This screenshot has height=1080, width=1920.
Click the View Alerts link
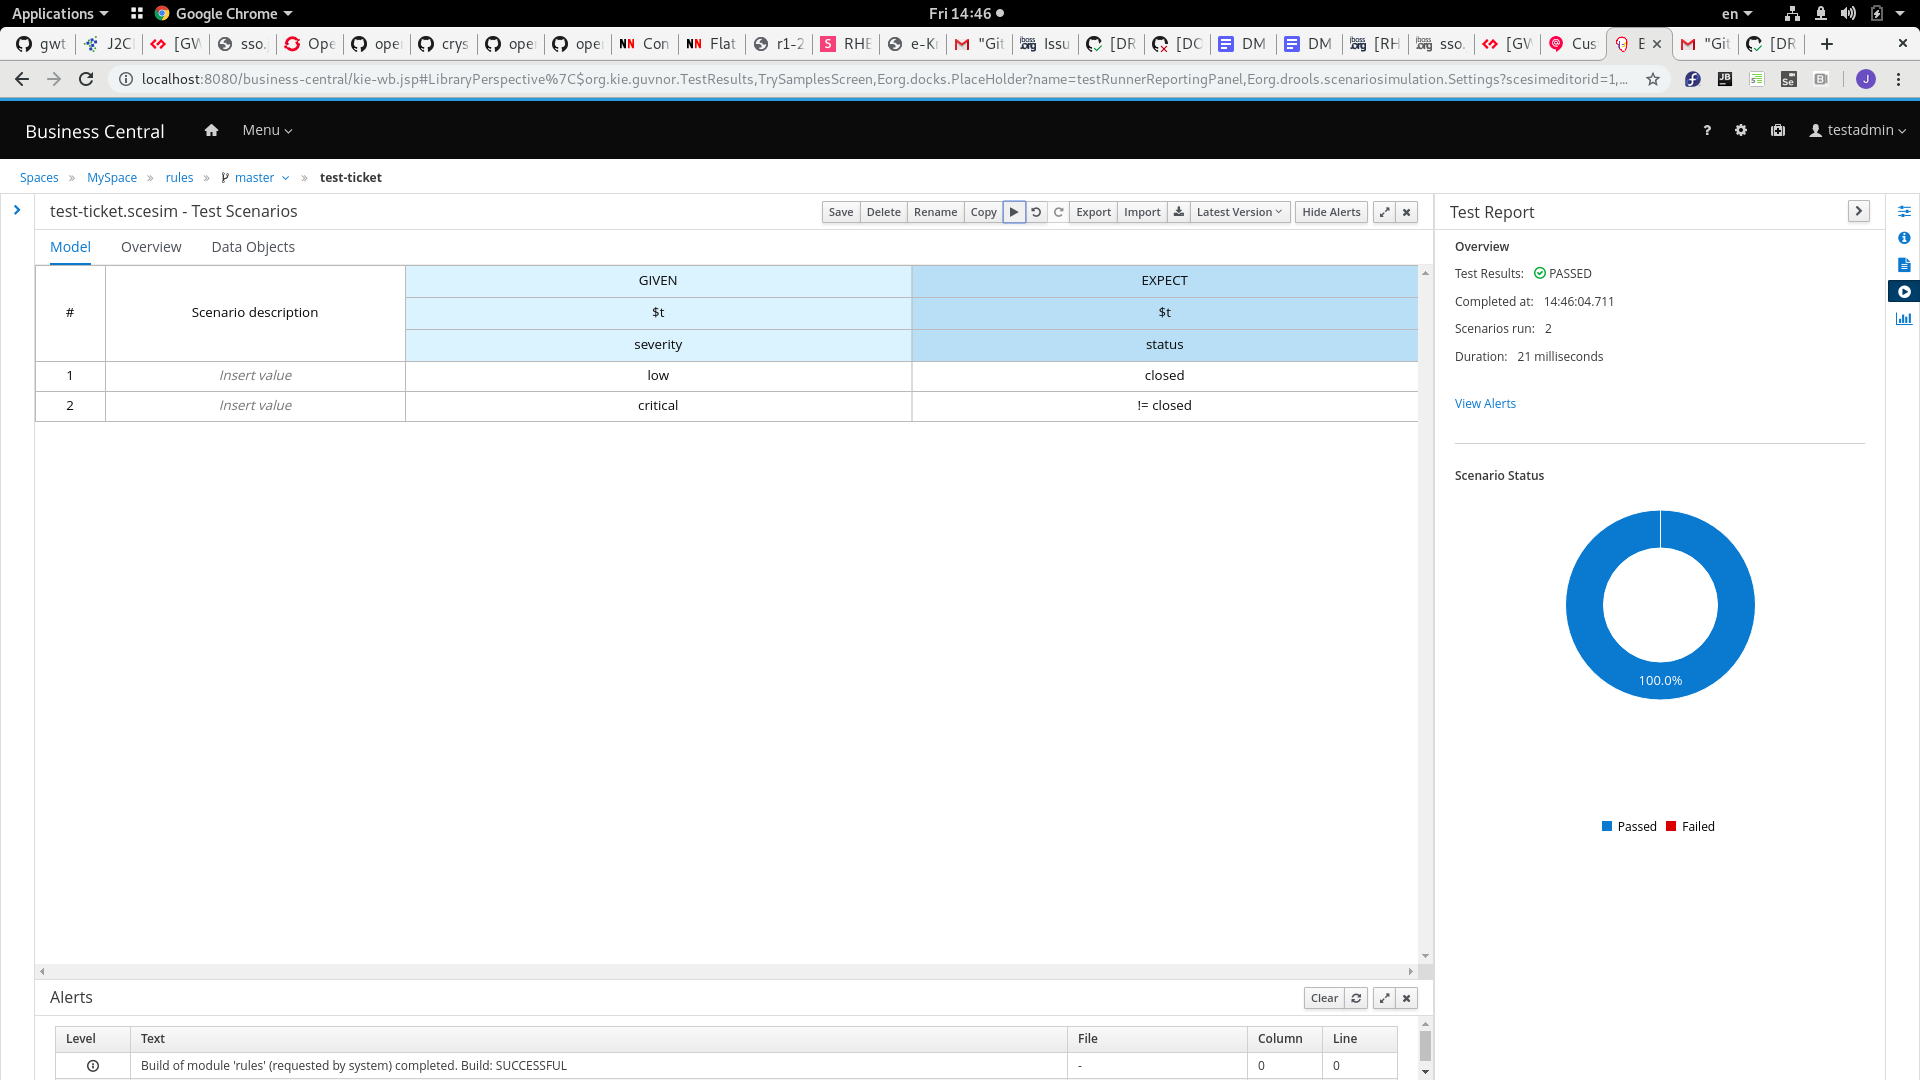(1485, 404)
